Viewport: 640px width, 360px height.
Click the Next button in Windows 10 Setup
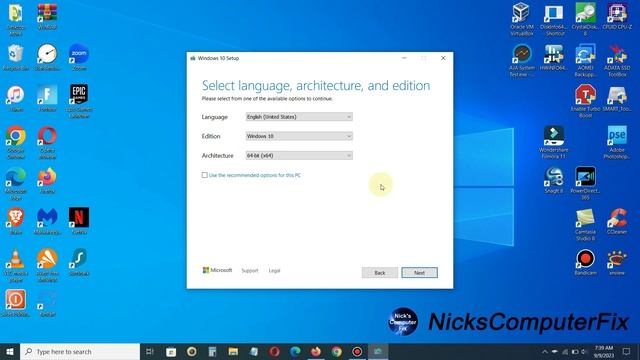pos(419,272)
